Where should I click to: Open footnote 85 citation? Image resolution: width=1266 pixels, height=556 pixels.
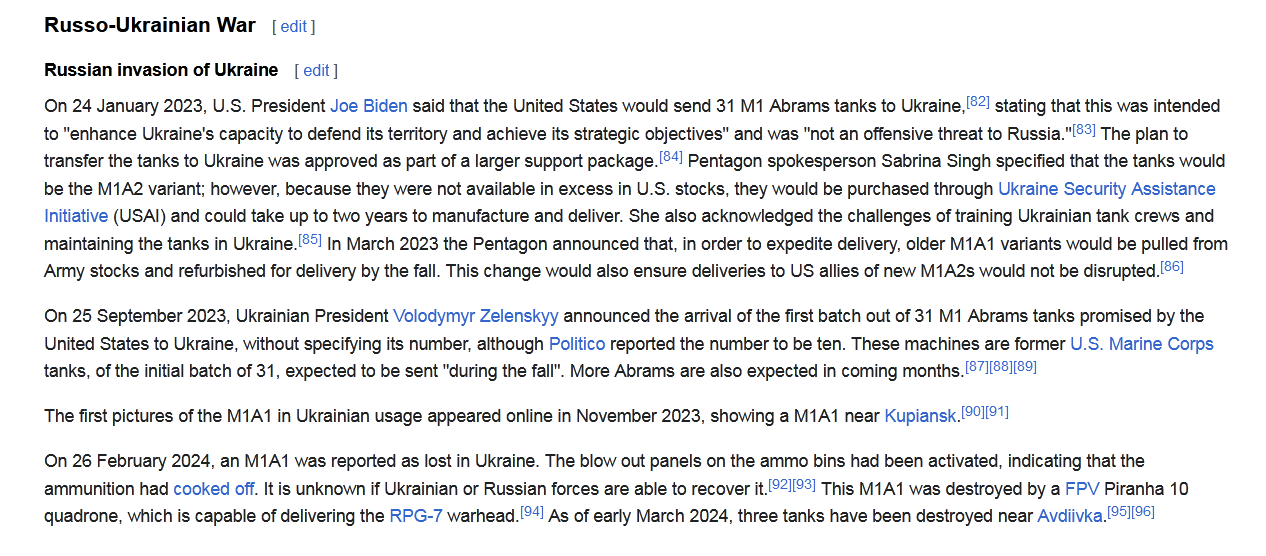click(x=311, y=239)
